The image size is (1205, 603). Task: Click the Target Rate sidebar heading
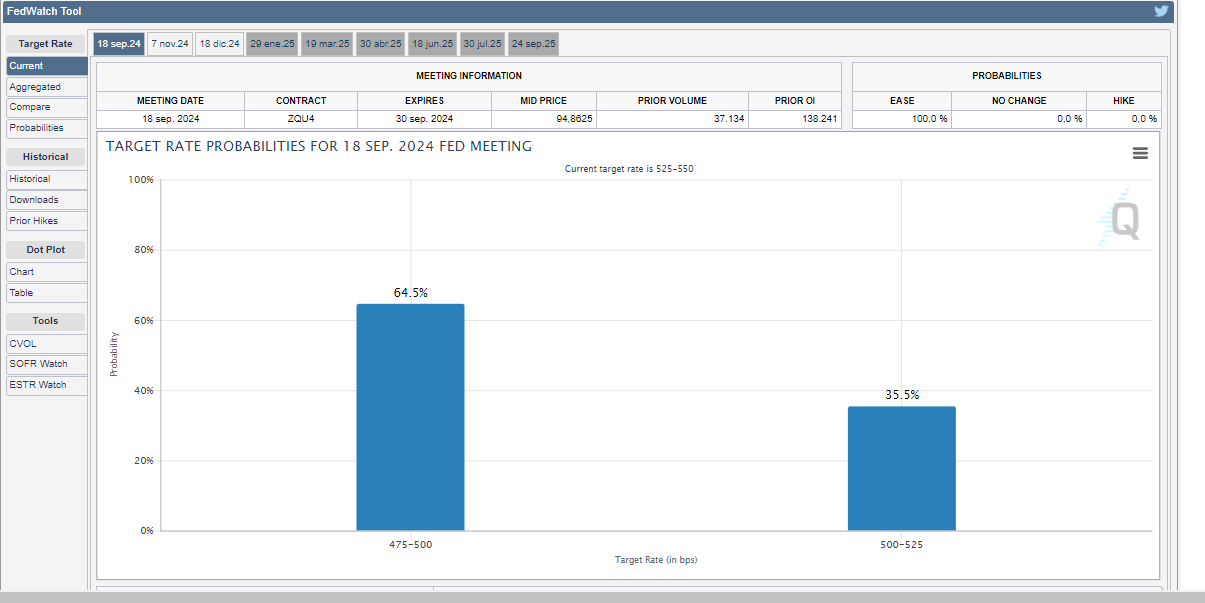pyautogui.click(x=46, y=44)
